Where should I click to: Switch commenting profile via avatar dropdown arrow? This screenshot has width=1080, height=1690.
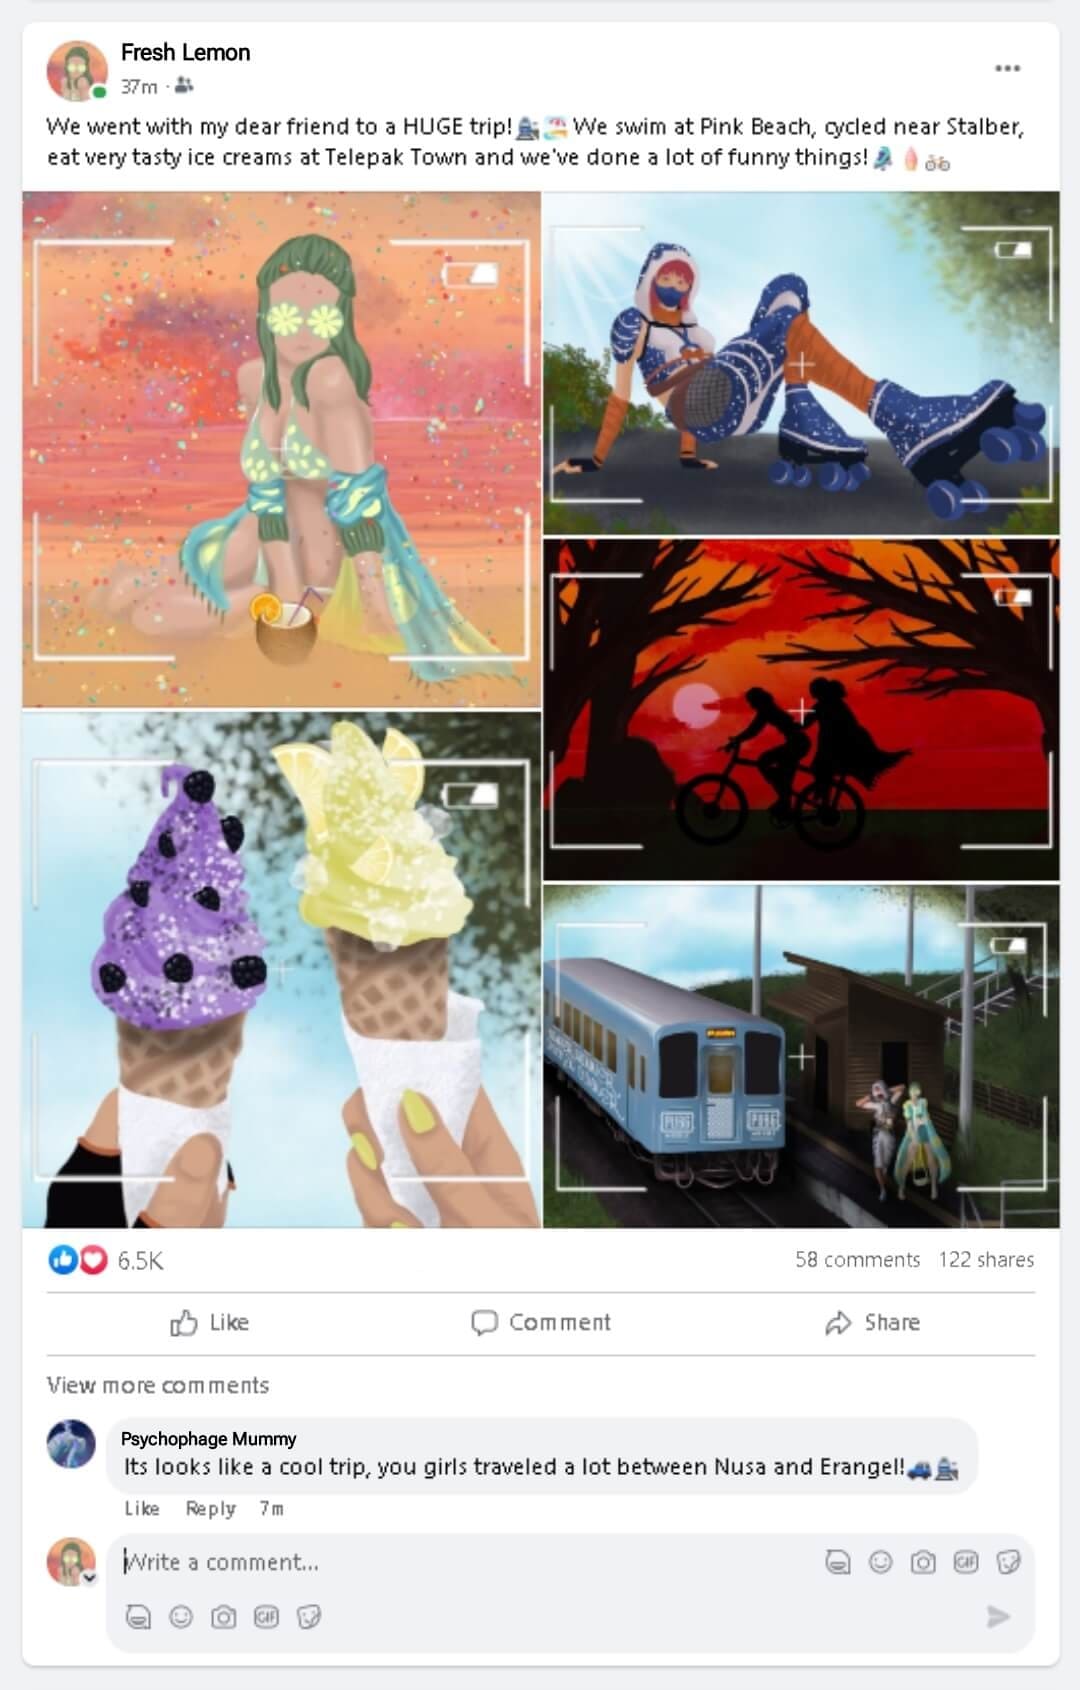89,1578
